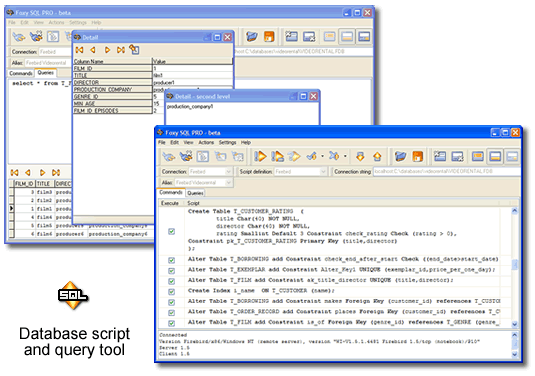The image size is (535, 376).
Task: Go to next row in back window results
Action: [42, 173]
